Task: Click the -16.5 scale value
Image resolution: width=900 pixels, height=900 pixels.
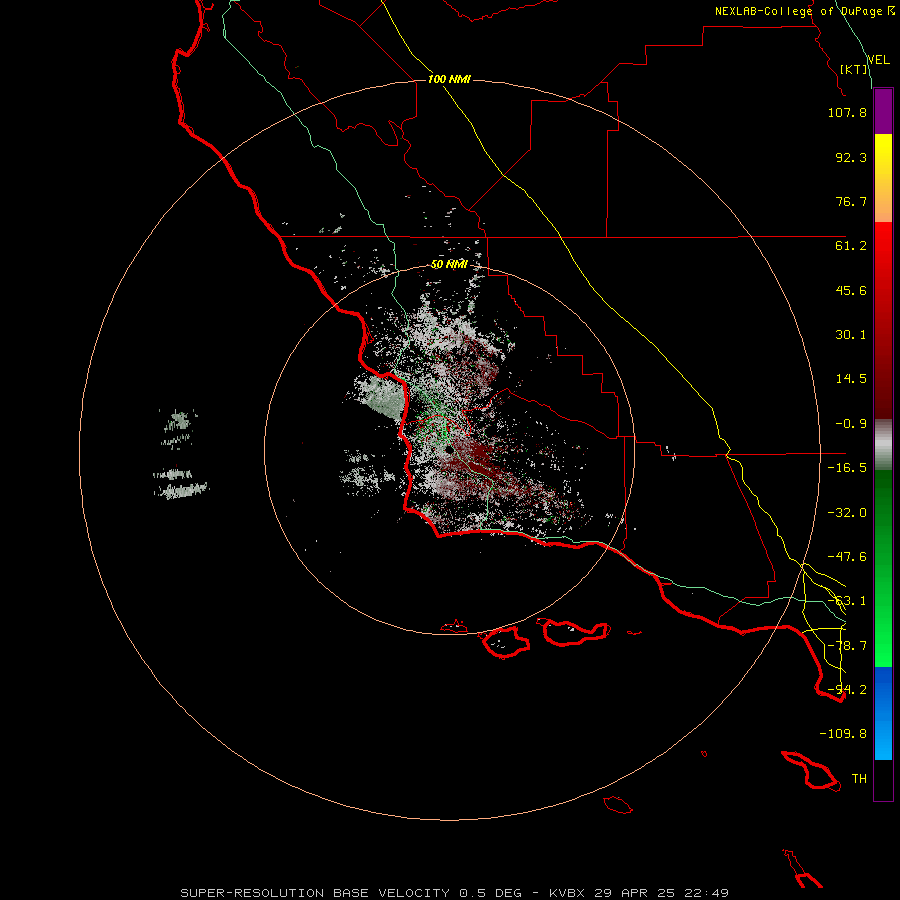Action: (x=847, y=468)
